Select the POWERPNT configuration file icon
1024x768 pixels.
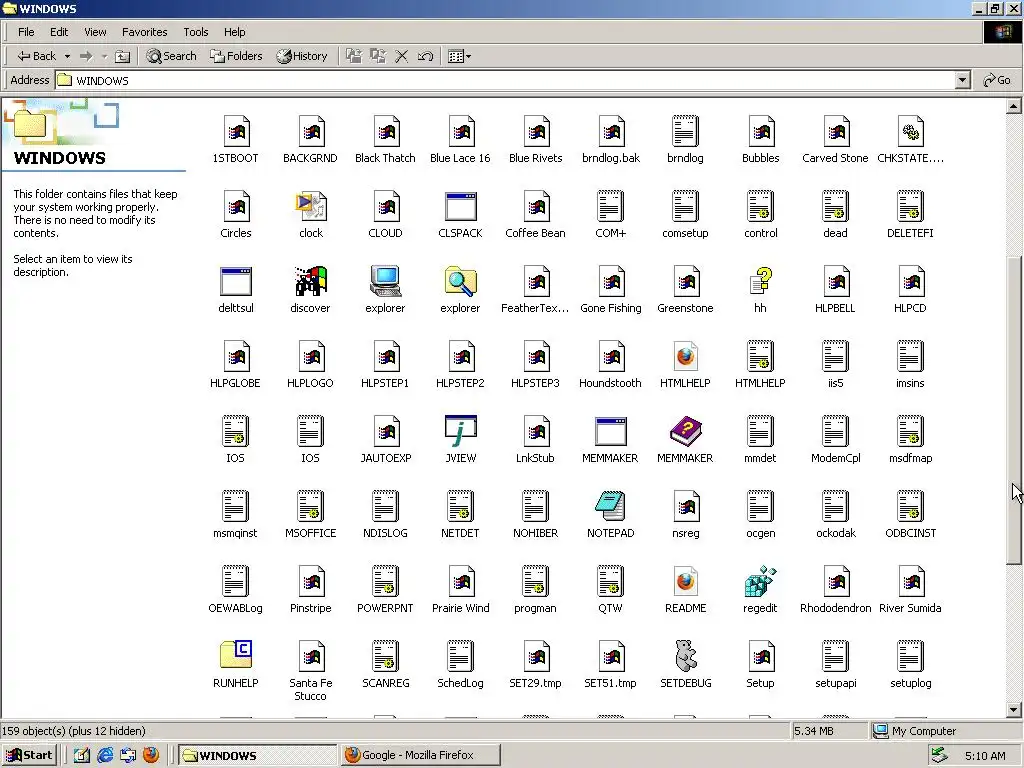point(385,582)
